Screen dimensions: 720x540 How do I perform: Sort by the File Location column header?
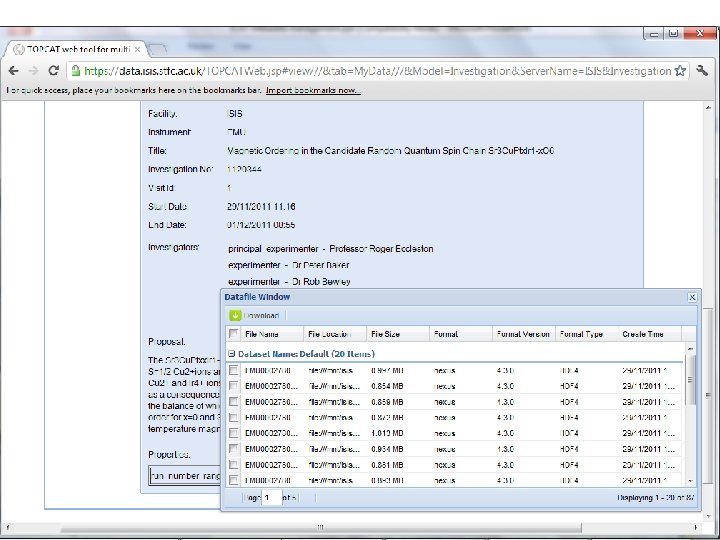point(335,334)
